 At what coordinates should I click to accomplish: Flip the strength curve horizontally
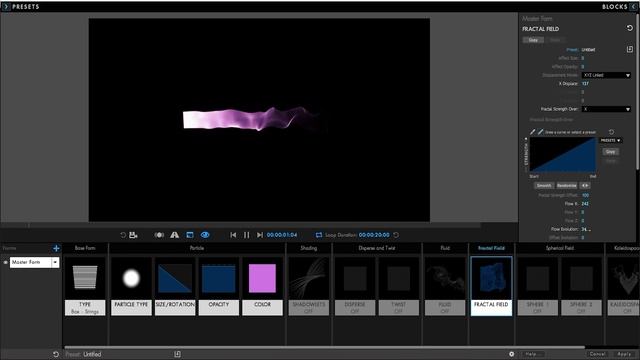(584, 185)
